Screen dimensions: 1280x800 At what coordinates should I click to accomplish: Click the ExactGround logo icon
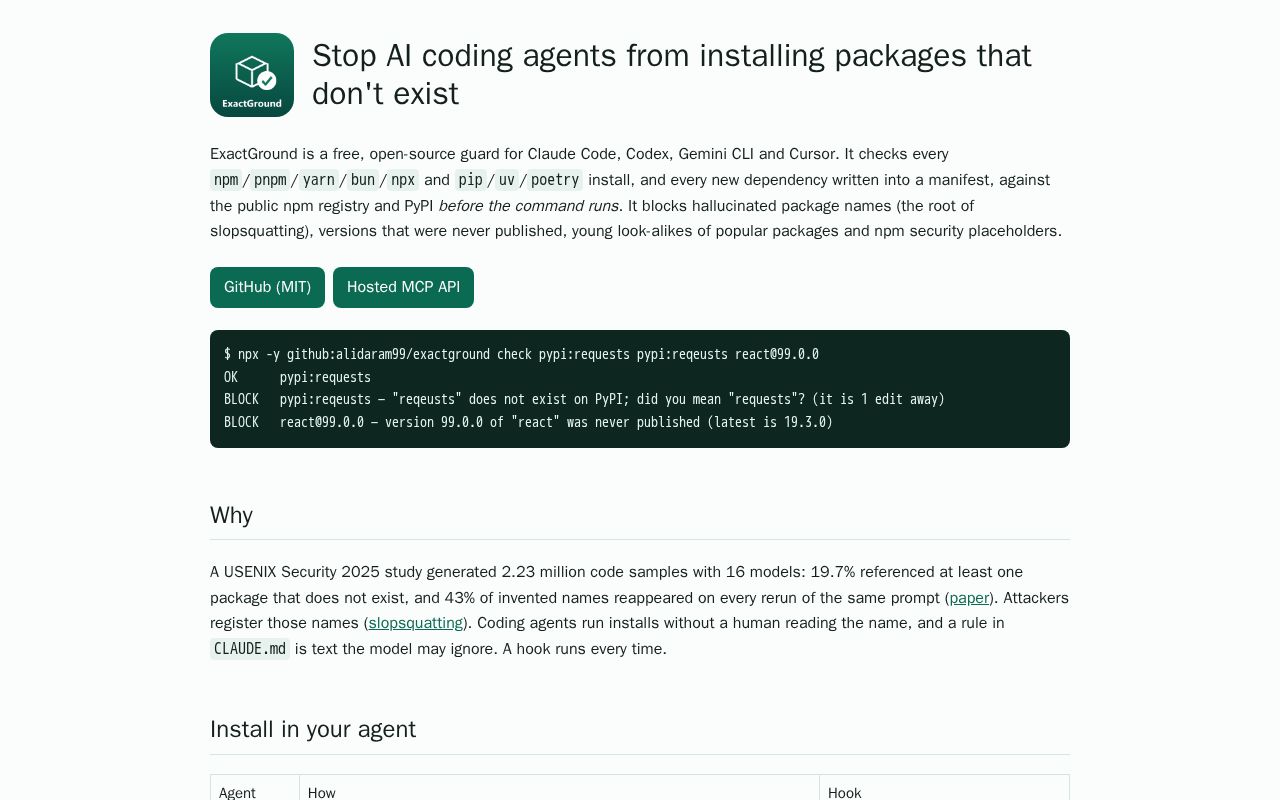pyautogui.click(x=252, y=75)
